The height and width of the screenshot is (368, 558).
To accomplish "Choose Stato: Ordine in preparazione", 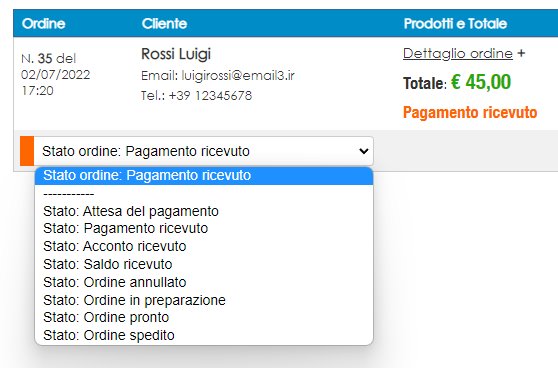I will pos(204,300).
